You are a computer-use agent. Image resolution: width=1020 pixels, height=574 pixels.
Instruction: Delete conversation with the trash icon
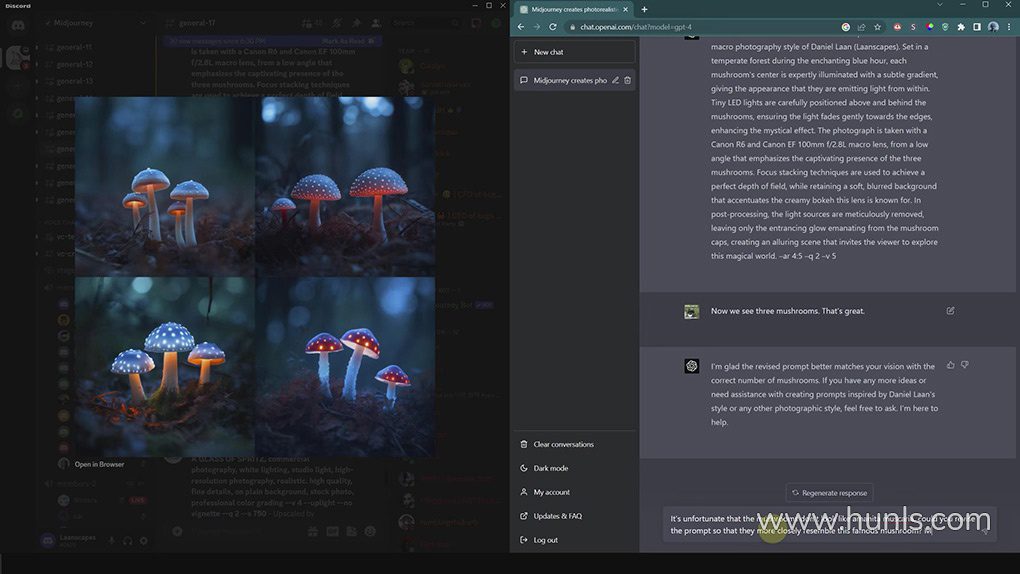(628, 81)
